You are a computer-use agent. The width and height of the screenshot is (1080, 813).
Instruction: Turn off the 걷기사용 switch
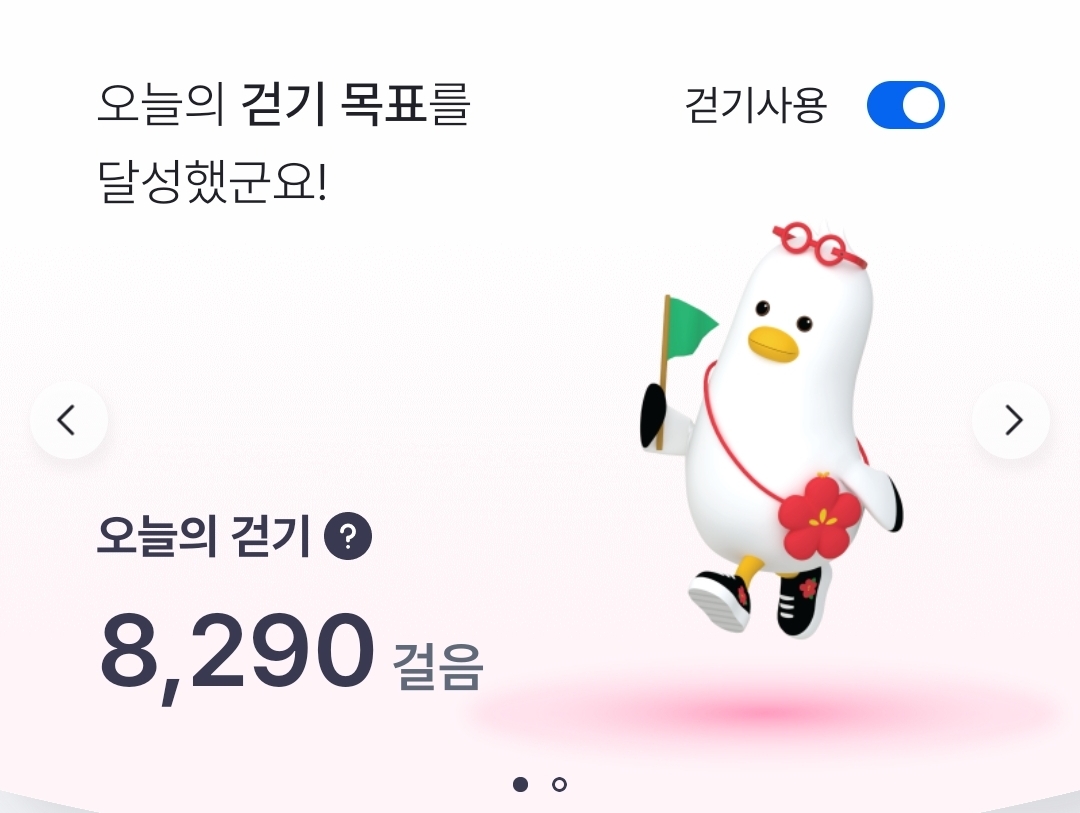click(905, 105)
